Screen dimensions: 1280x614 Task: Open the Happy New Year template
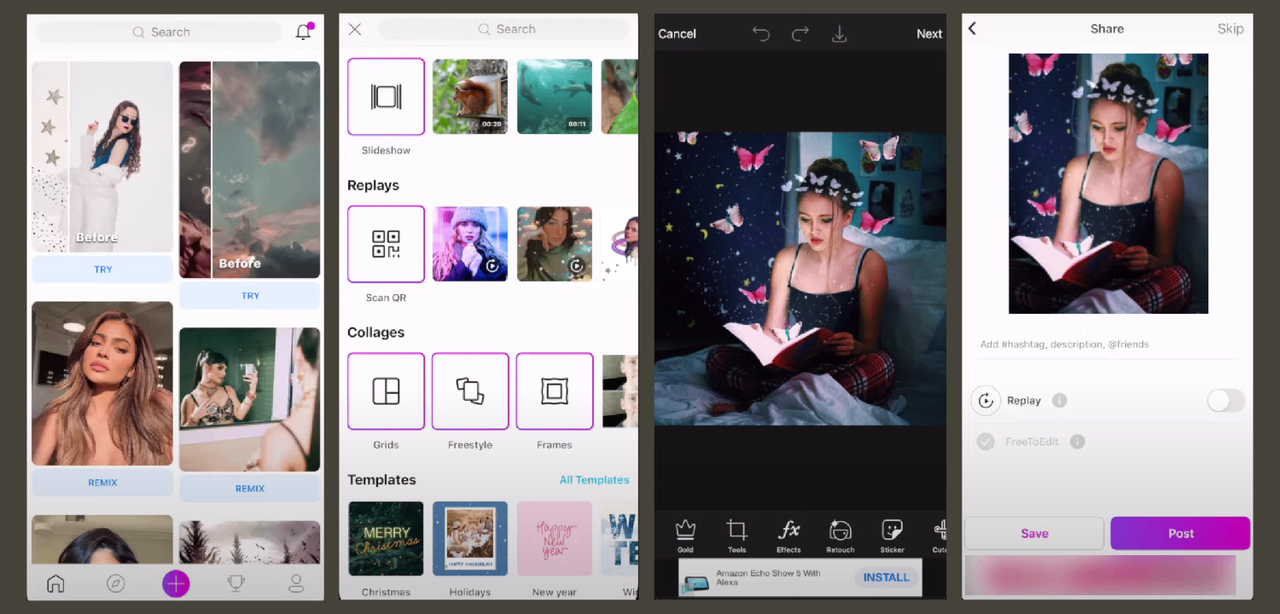point(554,538)
